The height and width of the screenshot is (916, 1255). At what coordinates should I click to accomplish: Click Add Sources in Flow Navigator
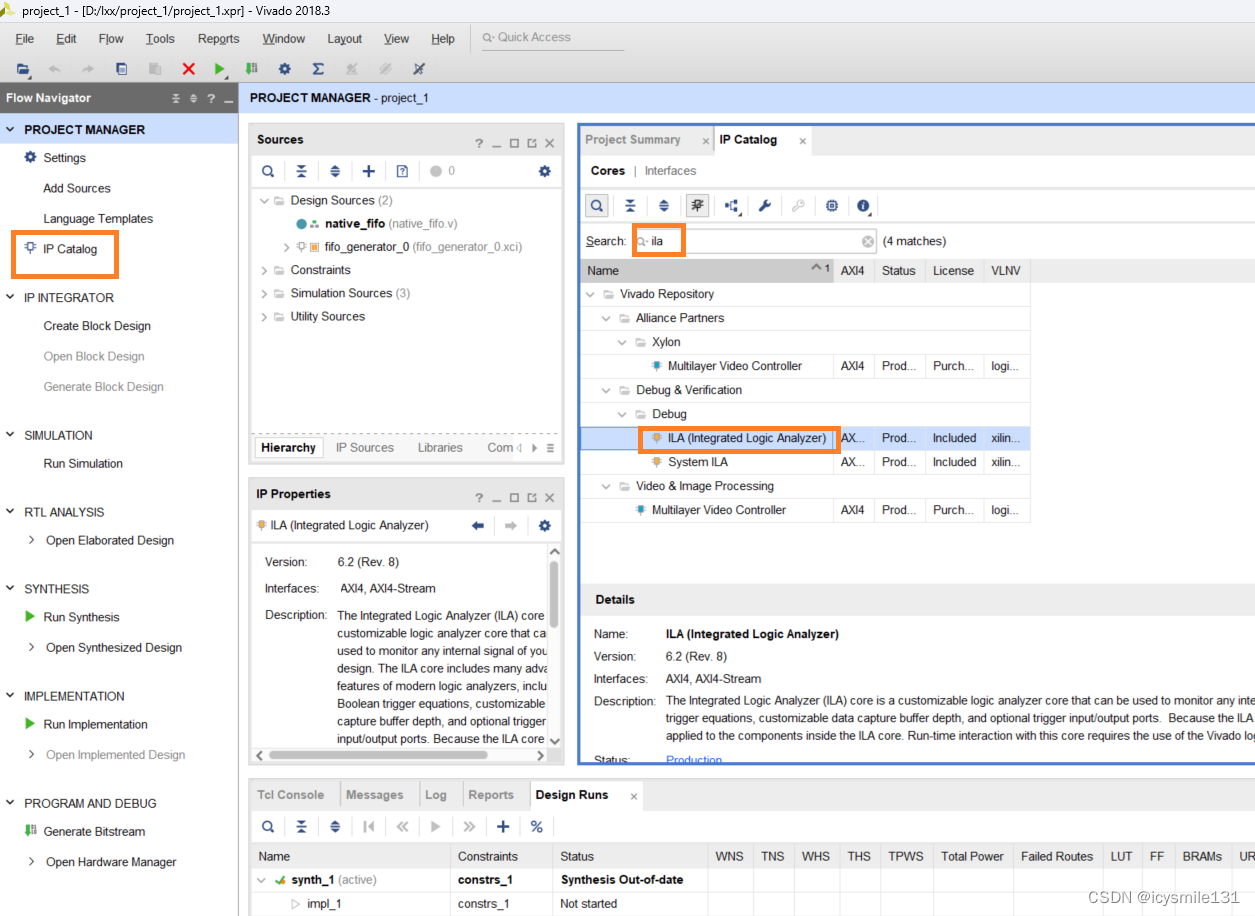77,188
